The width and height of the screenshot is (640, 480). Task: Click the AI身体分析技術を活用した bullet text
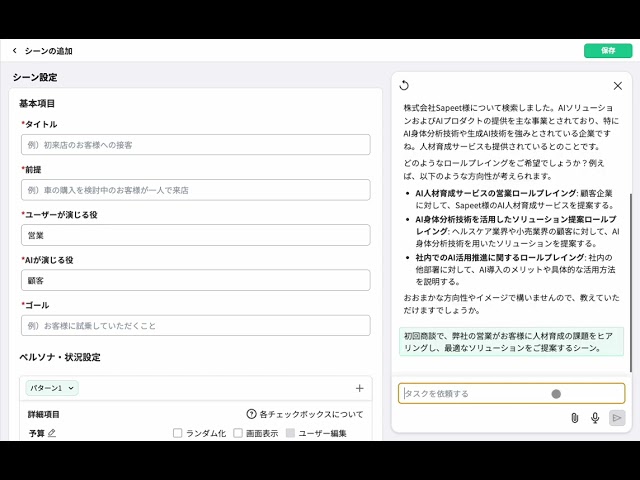pyautogui.click(x=517, y=231)
